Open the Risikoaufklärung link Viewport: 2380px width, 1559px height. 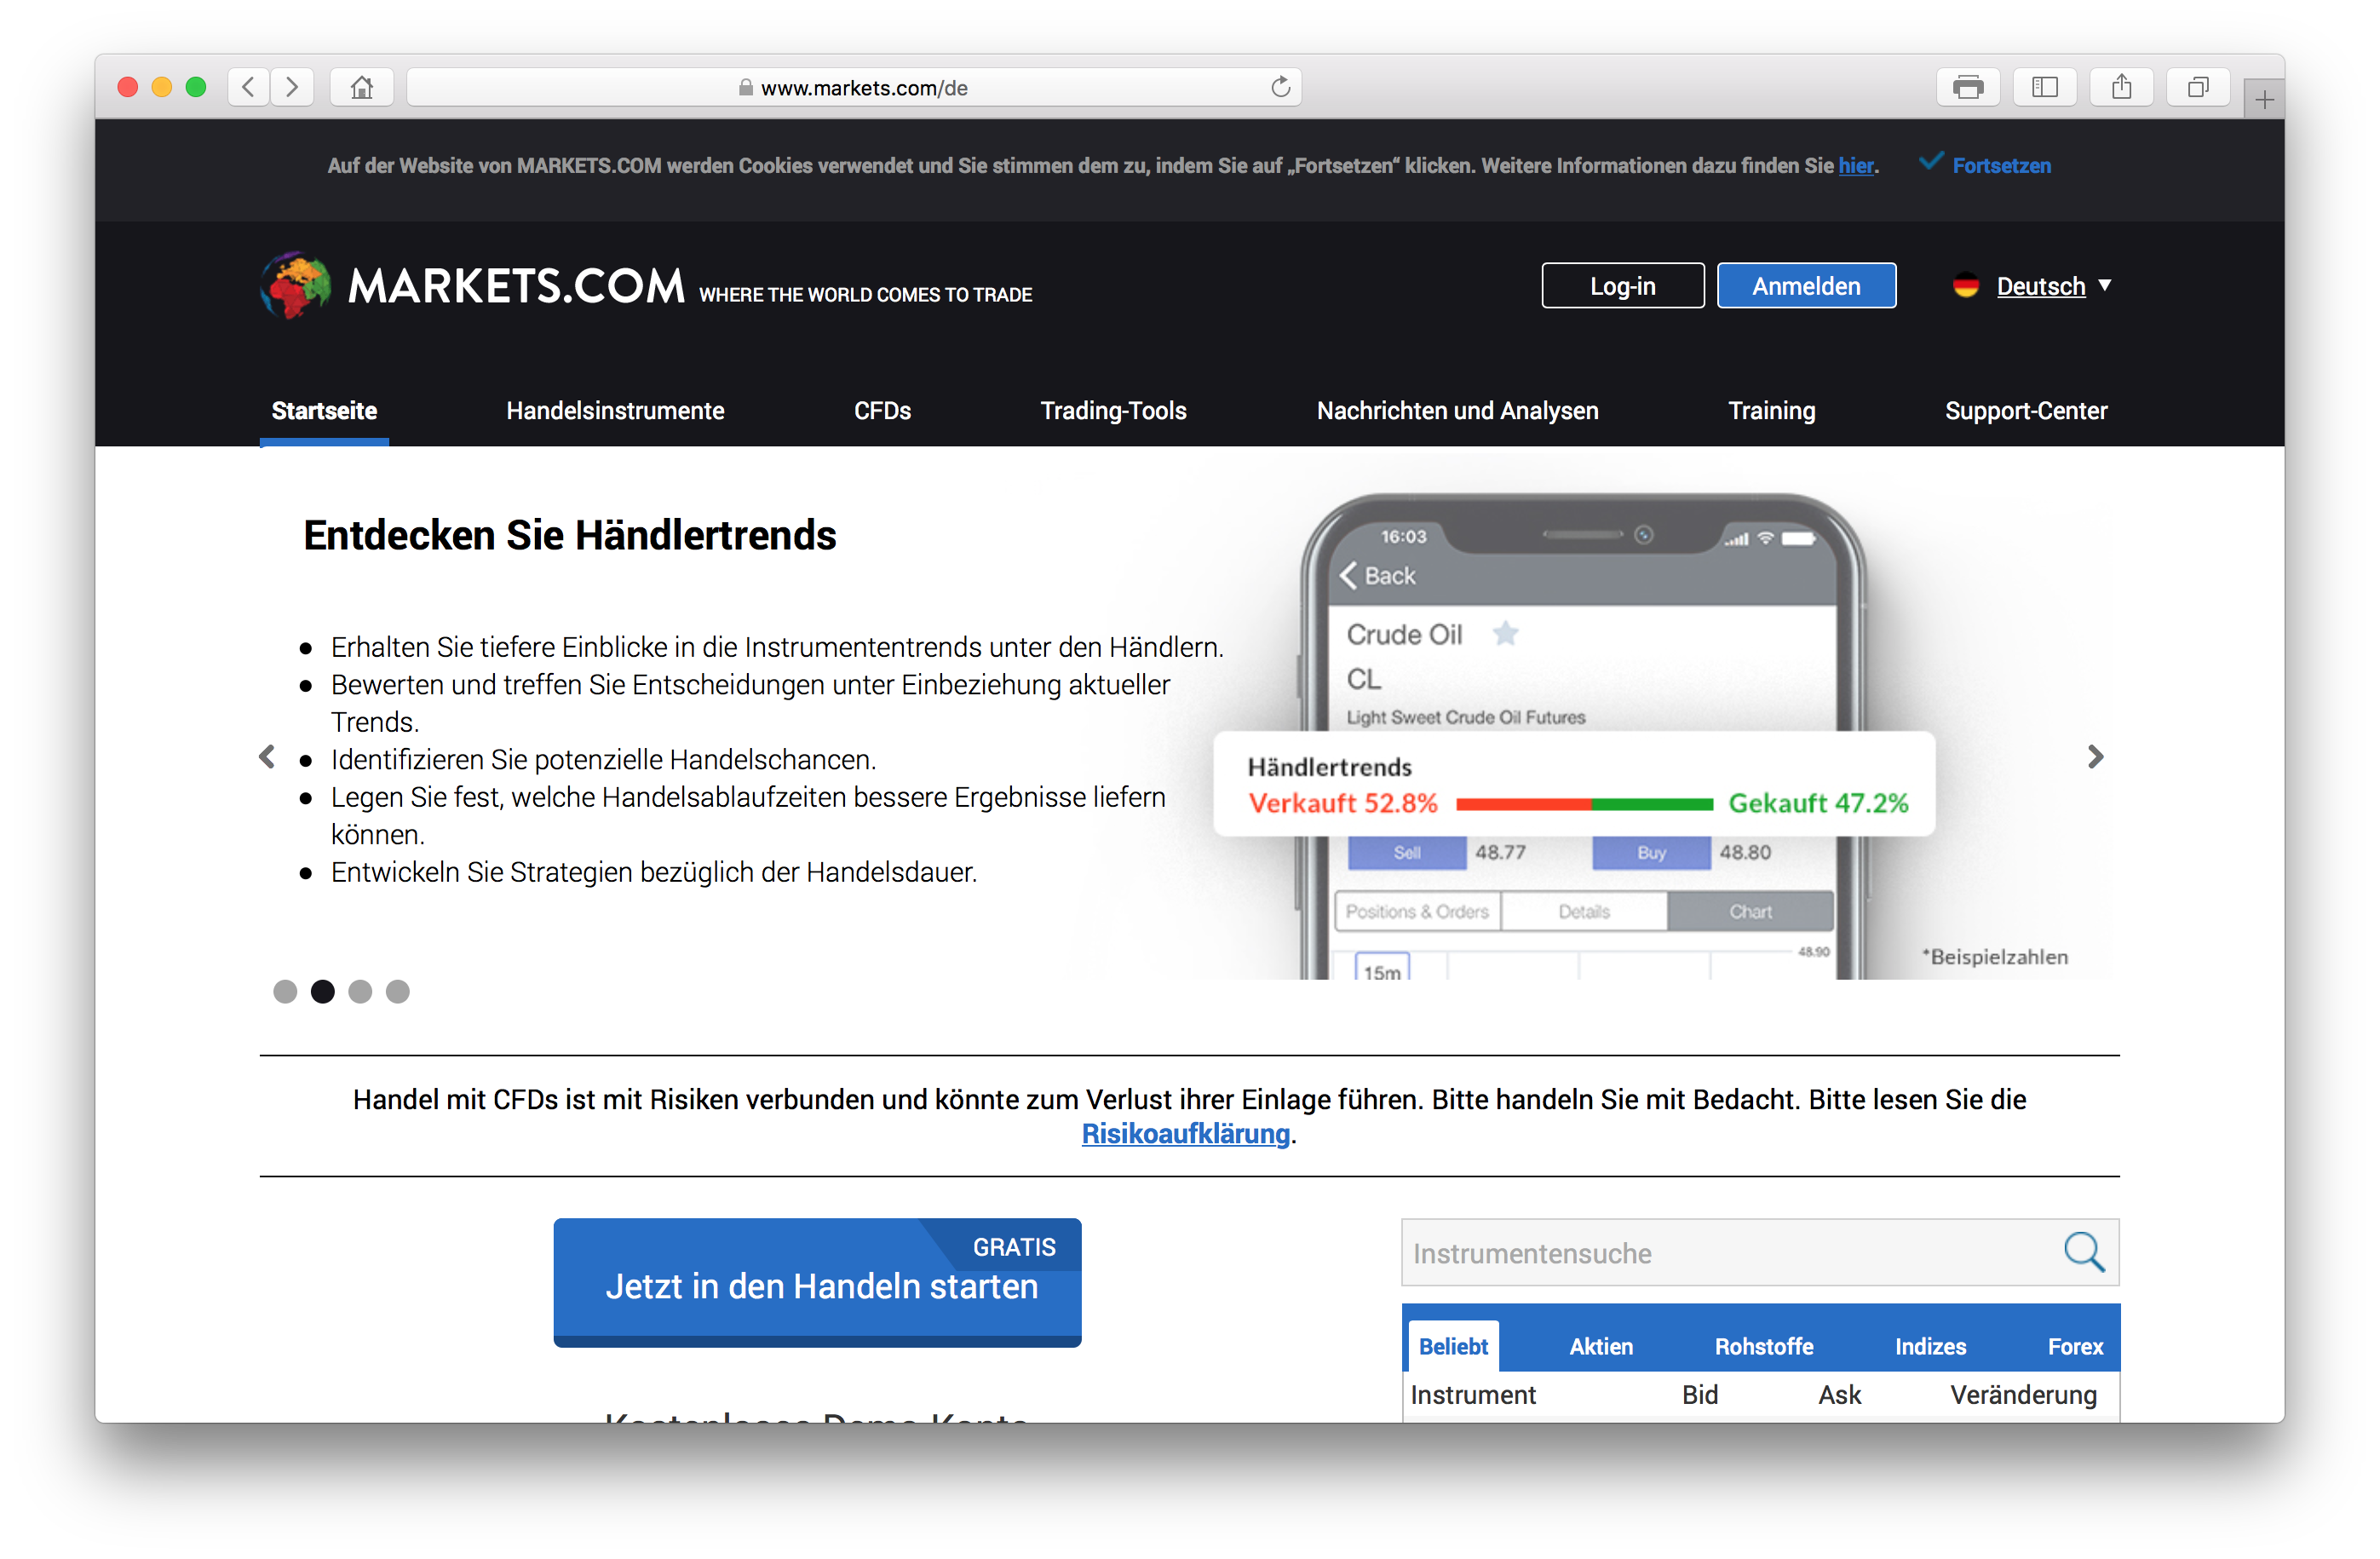coord(1185,1133)
